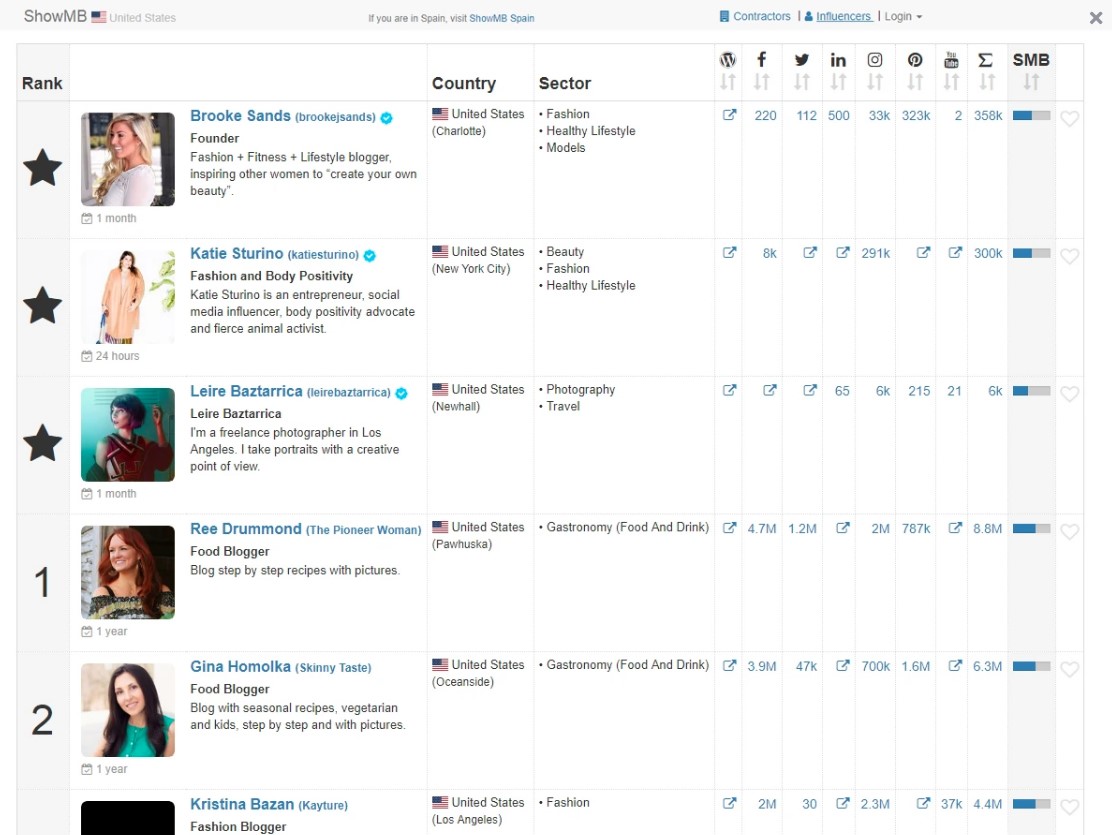Toggle heart favorite for Leire Baztarrica

click(1069, 394)
